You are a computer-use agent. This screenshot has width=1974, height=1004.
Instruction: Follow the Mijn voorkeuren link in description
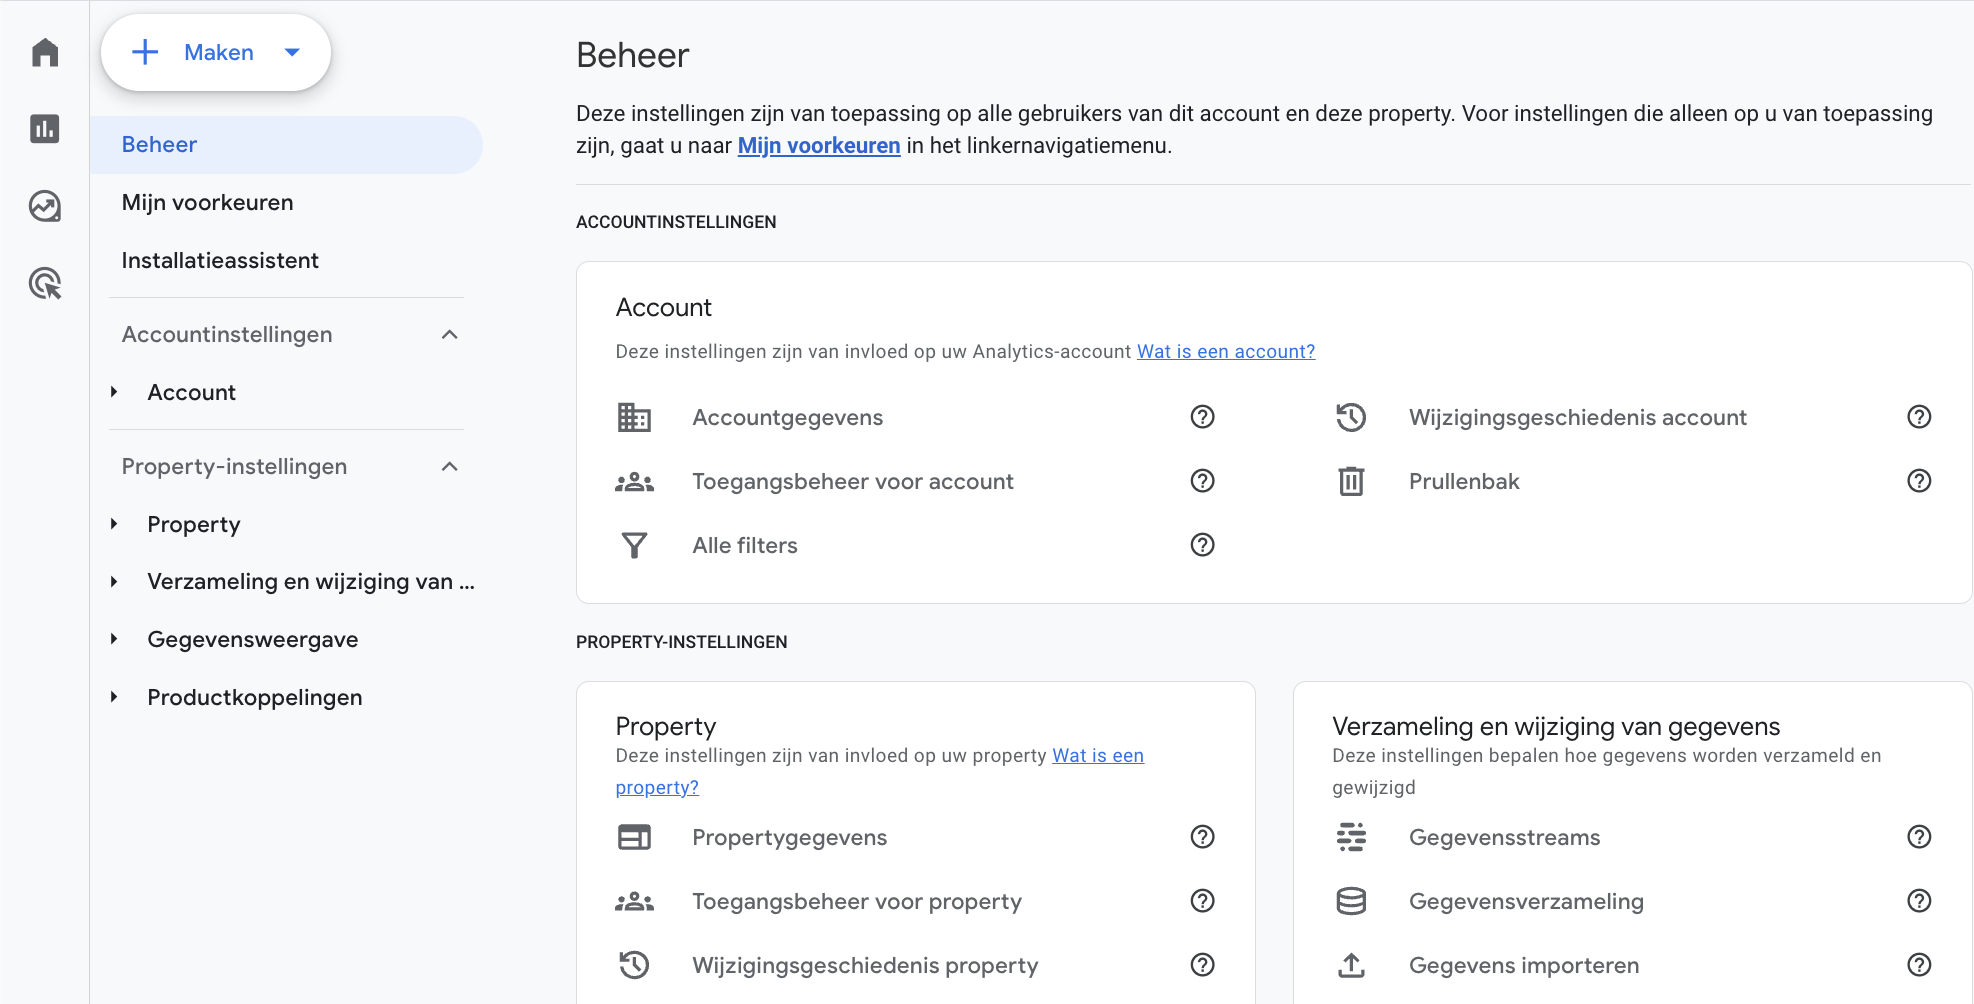[819, 146]
